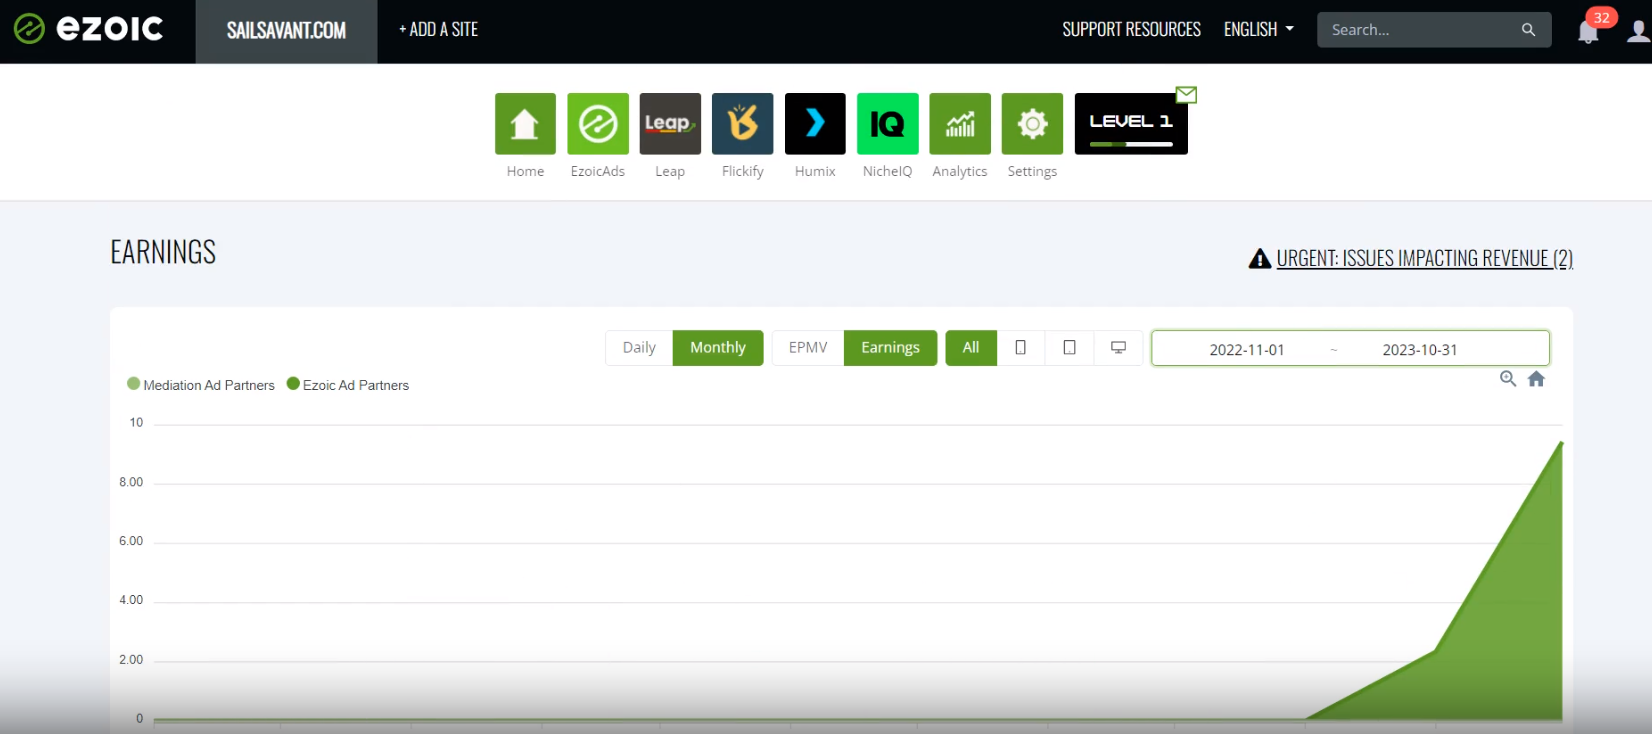Image resolution: width=1652 pixels, height=734 pixels.
Task: Click the Level 1 progress bar
Action: [x=1131, y=144]
